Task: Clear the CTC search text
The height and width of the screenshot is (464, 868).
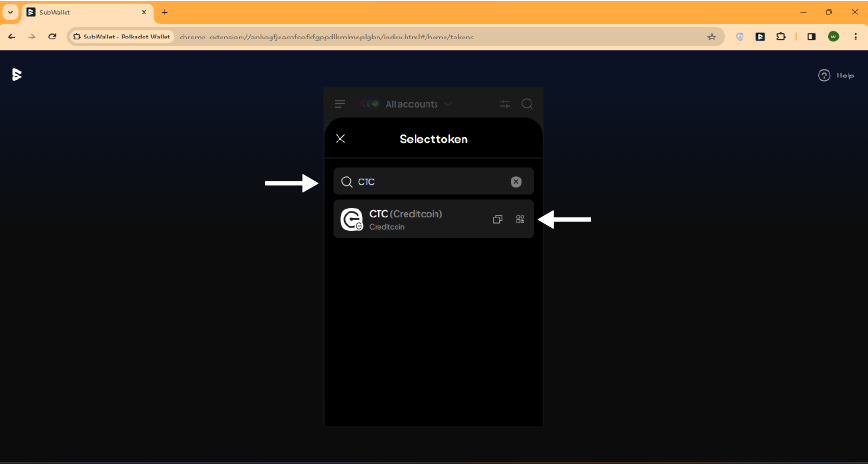Action: coord(516,182)
